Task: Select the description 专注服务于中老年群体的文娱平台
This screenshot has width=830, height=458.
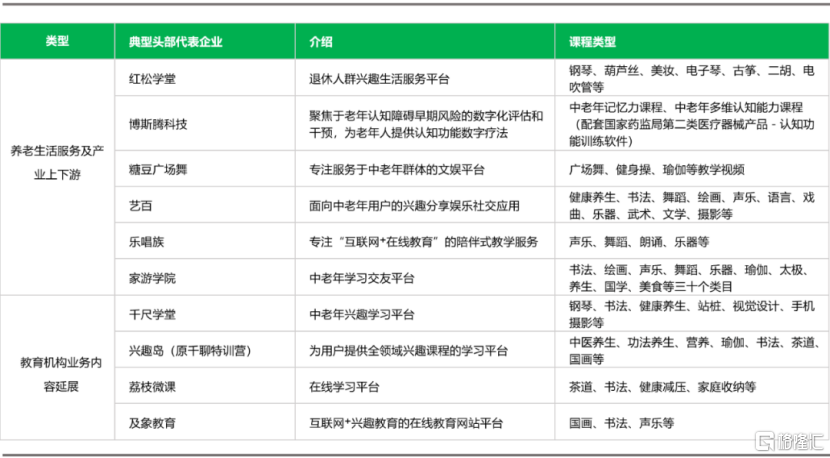Action: coord(396,169)
